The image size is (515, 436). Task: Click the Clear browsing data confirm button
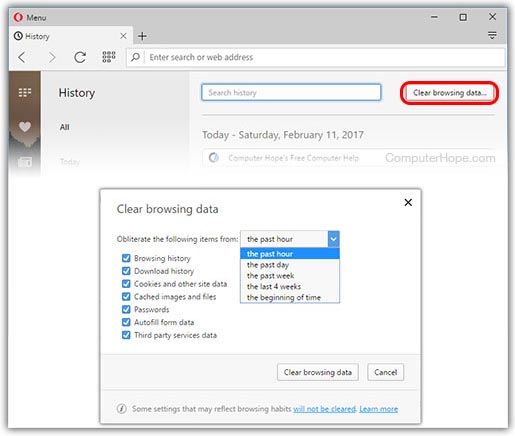(x=318, y=372)
